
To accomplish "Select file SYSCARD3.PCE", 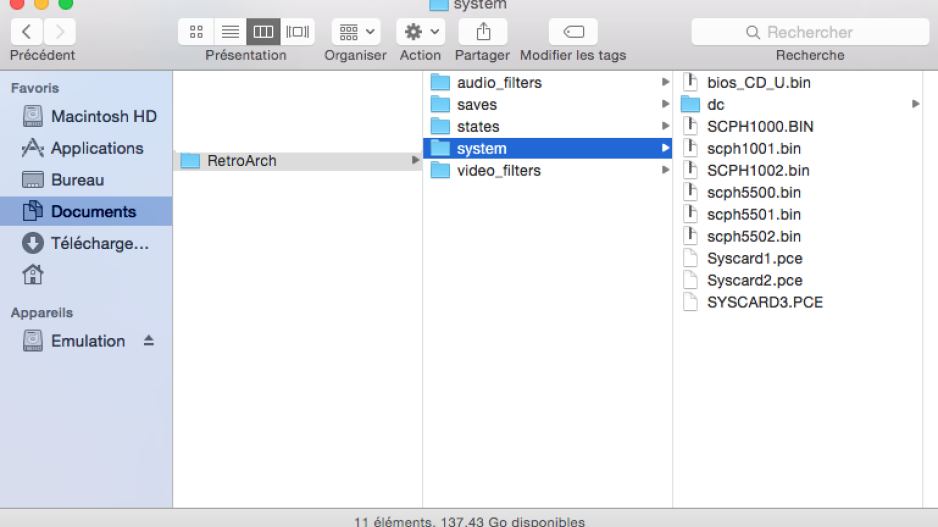I will pyautogui.click(x=798, y=302).
